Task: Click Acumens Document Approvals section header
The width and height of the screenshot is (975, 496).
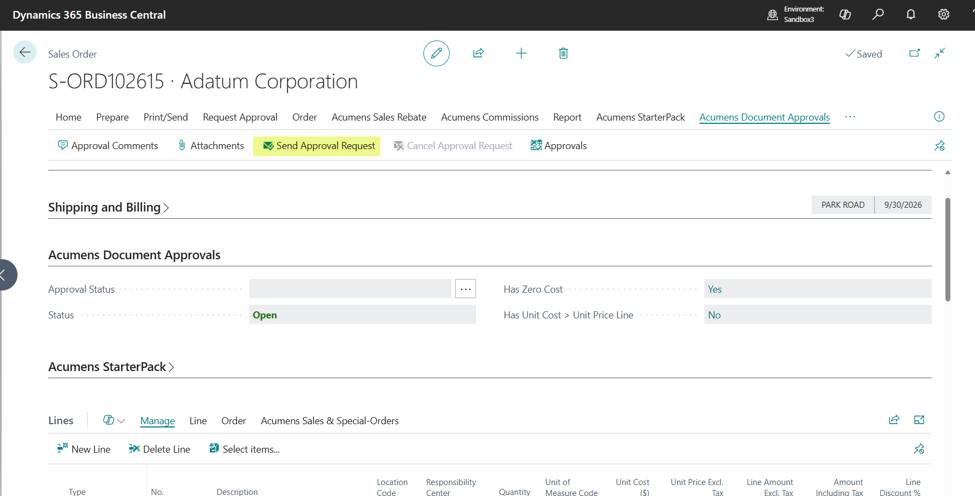Action: (x=134, y=255)
